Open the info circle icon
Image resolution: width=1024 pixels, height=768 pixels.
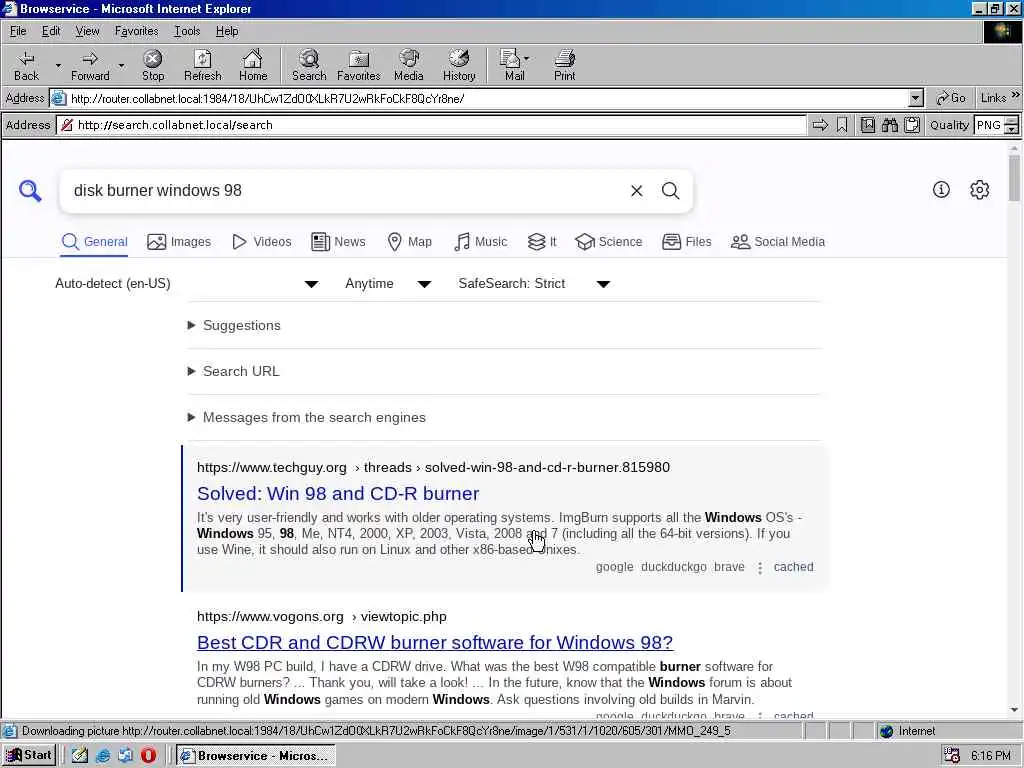(x=941, y=189)
